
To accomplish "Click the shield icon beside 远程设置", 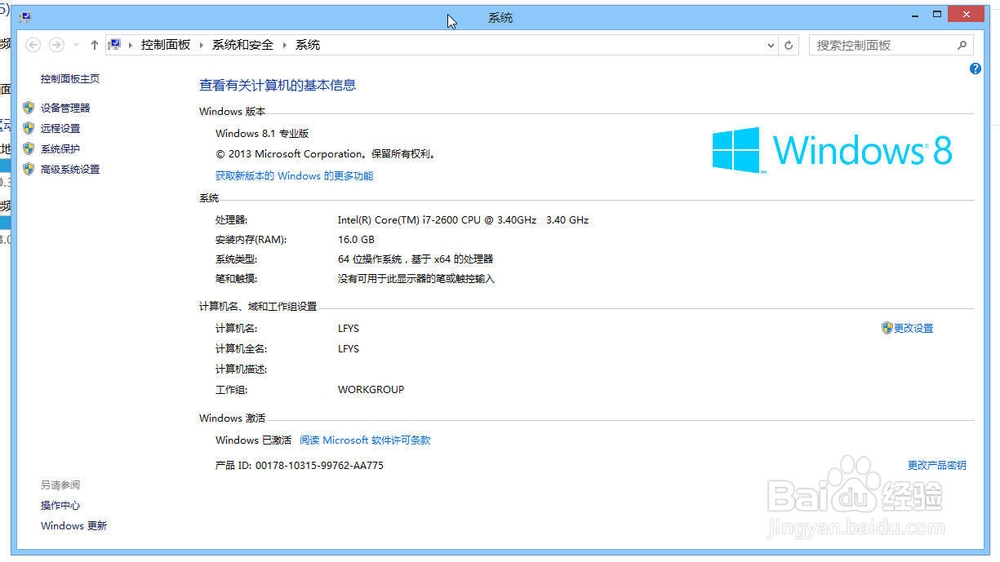I will (29, 128).
